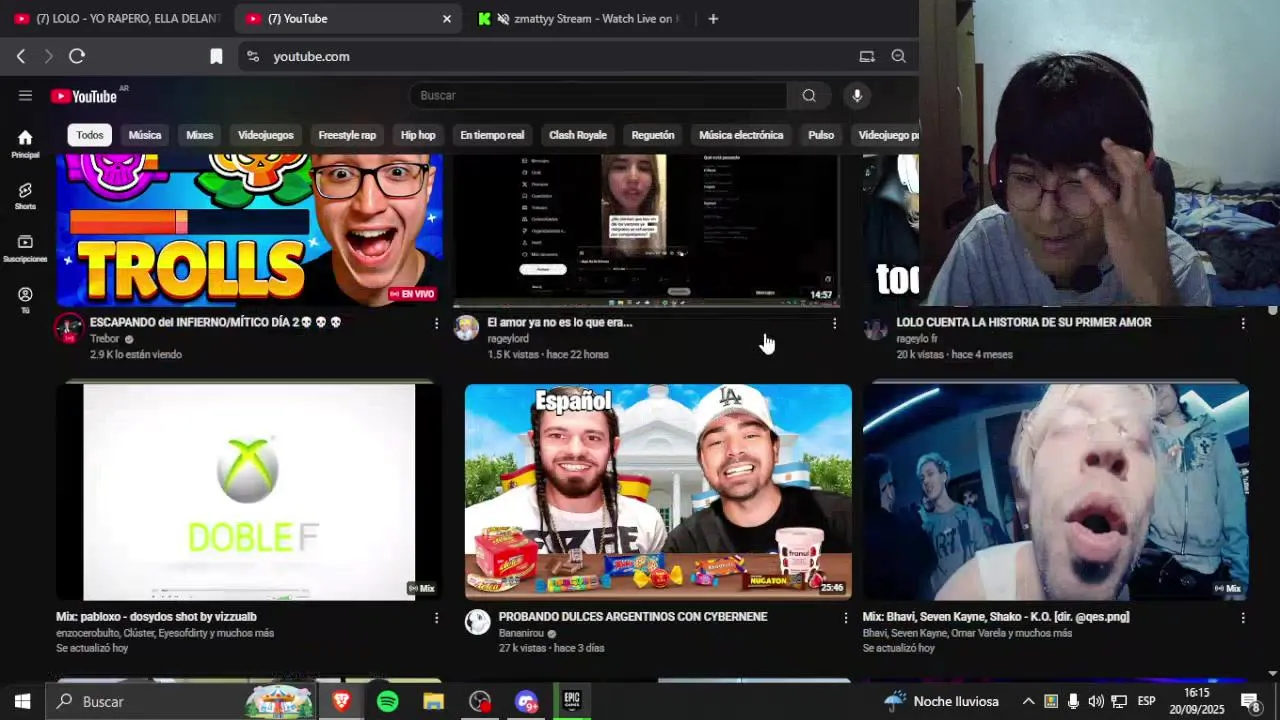Open Epic Games Launcher in taskbar

[572, 701]
